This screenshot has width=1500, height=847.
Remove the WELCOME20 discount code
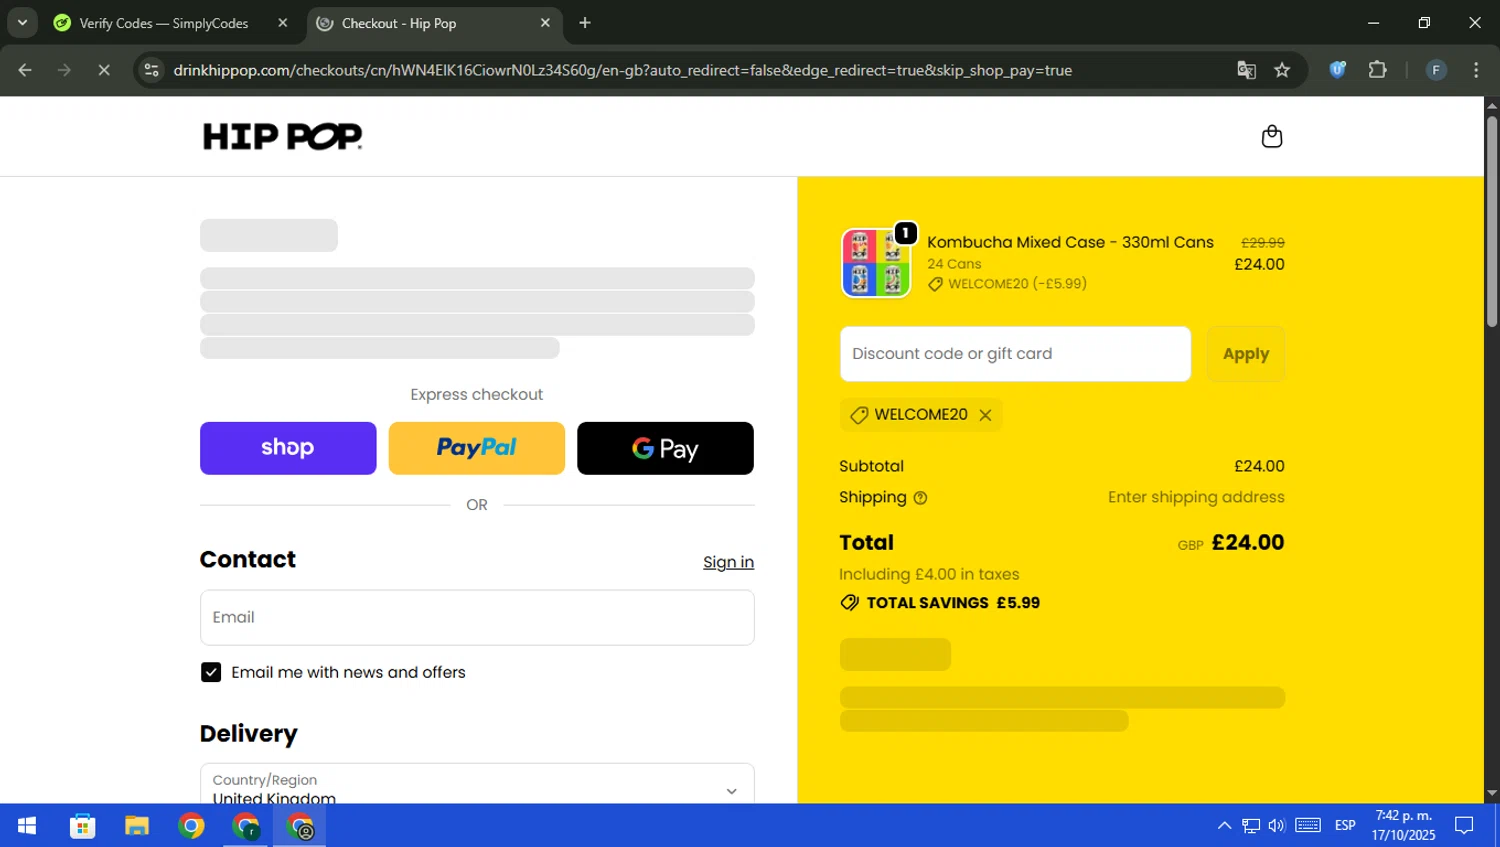(x=985, y=415)
